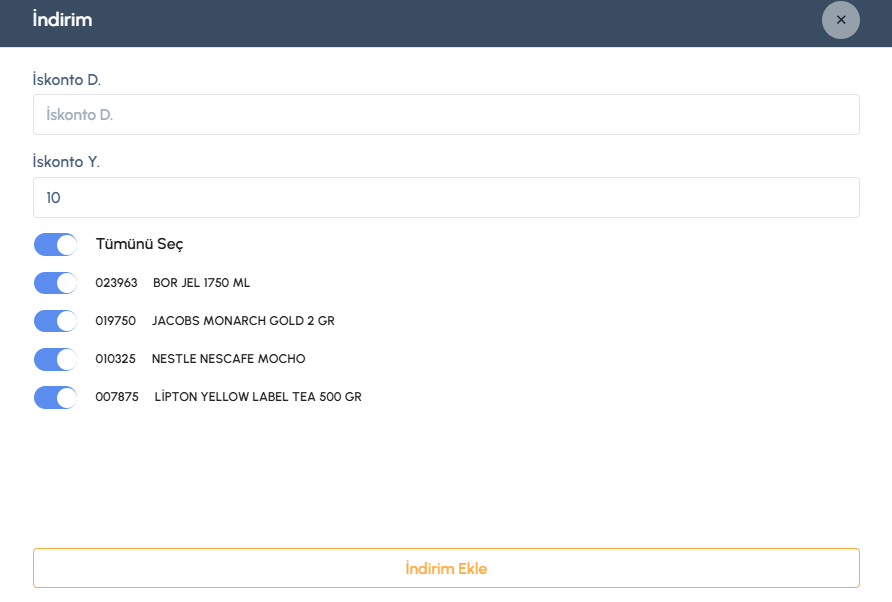
Task: Disable the BOR JEL 1750 ML switch
Action: (x=56, y=283)
